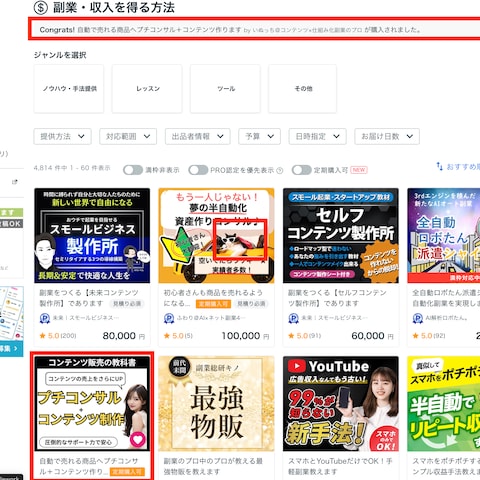Screen dimensions: 480x480
Task: Click the NEW badge beside 定期購入可 toggle
Action: pyautogui.click(x=359, y=170)
